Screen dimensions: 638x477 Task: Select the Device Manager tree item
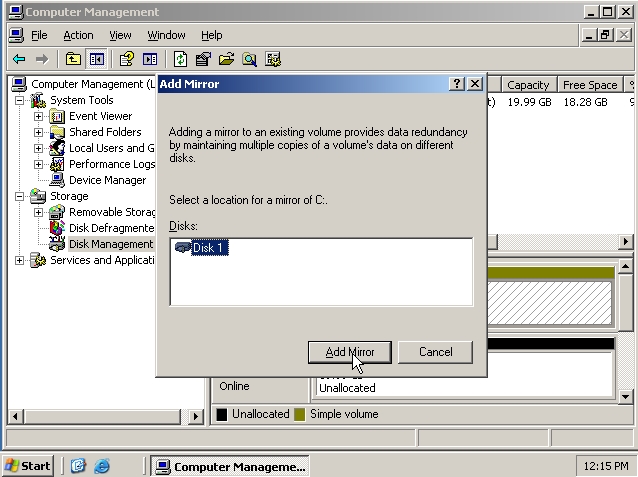107,180
